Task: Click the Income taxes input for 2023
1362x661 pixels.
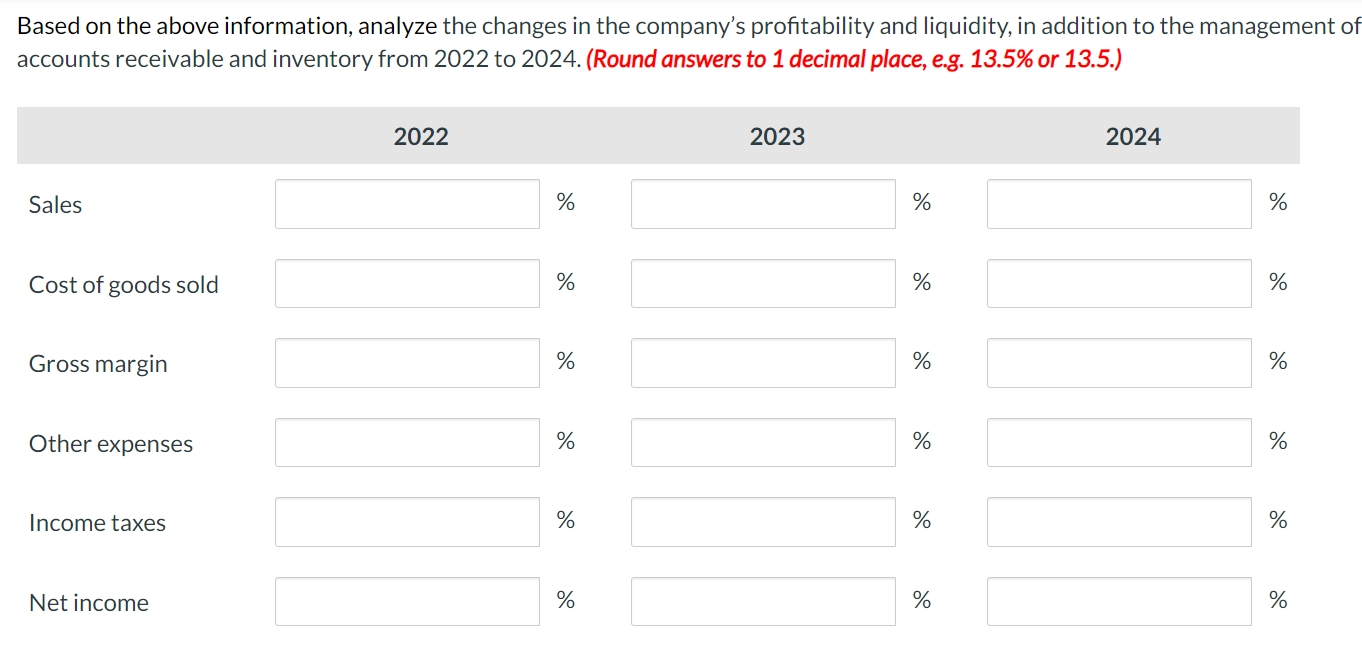Action: pos(762,521)
